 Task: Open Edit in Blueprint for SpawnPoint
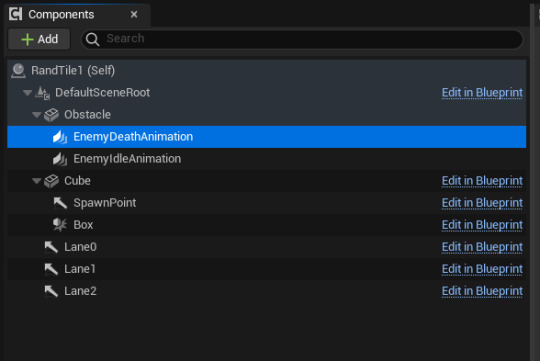(x=482, y=203)
